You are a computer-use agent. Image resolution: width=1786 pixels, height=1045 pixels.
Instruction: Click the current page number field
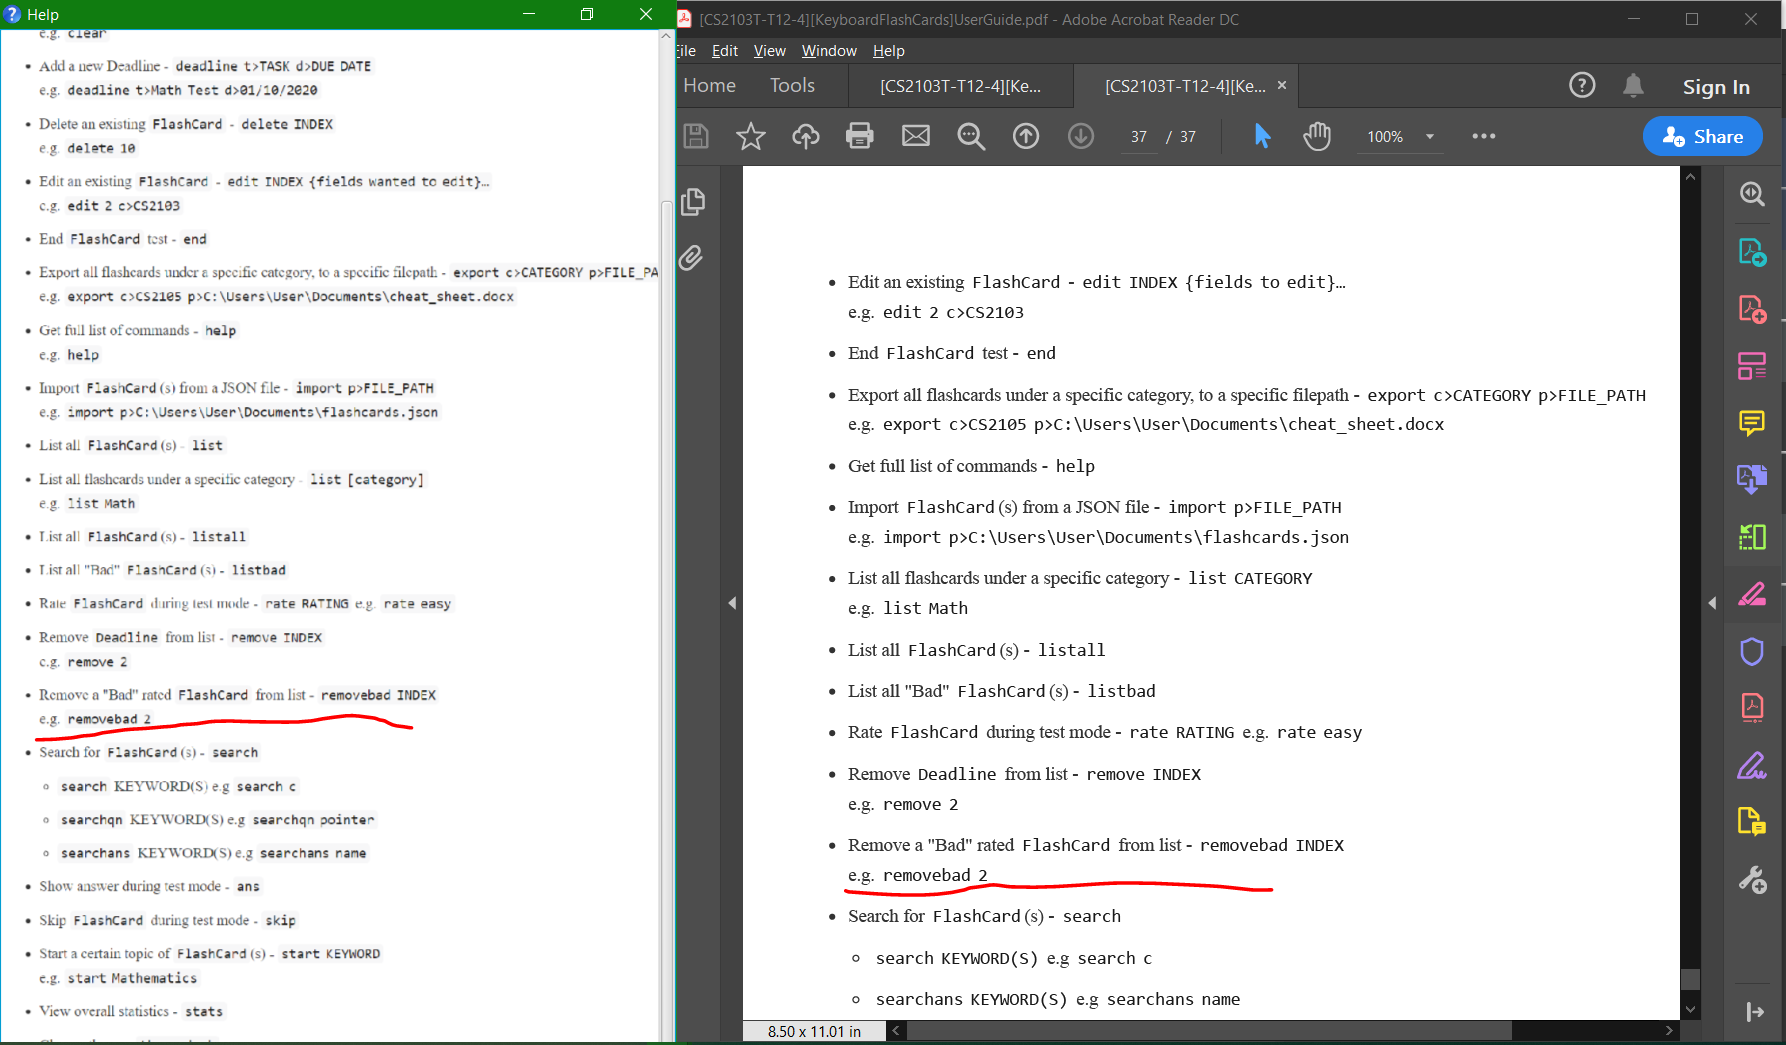click(x=1139, y=137)
